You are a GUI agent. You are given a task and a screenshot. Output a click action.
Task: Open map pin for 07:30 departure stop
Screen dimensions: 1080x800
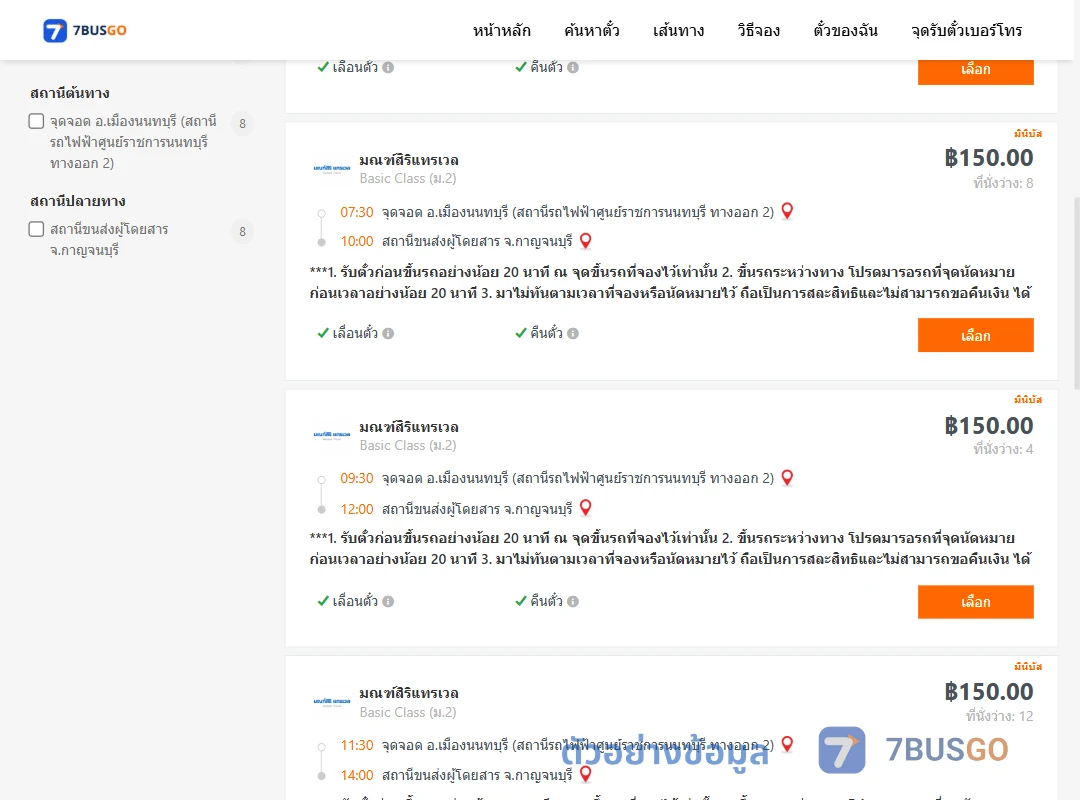pos(787,211)
